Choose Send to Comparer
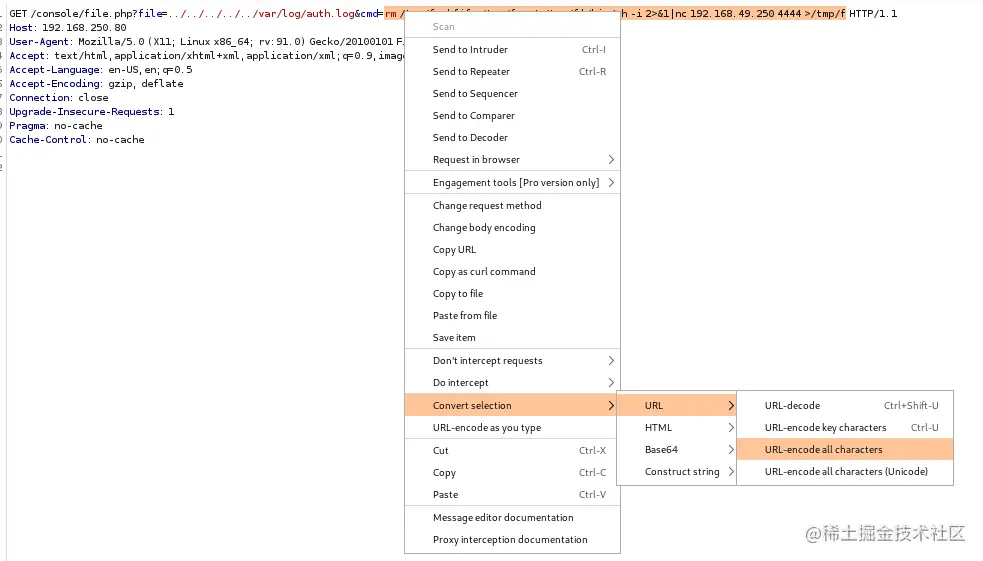 [512, 115]
